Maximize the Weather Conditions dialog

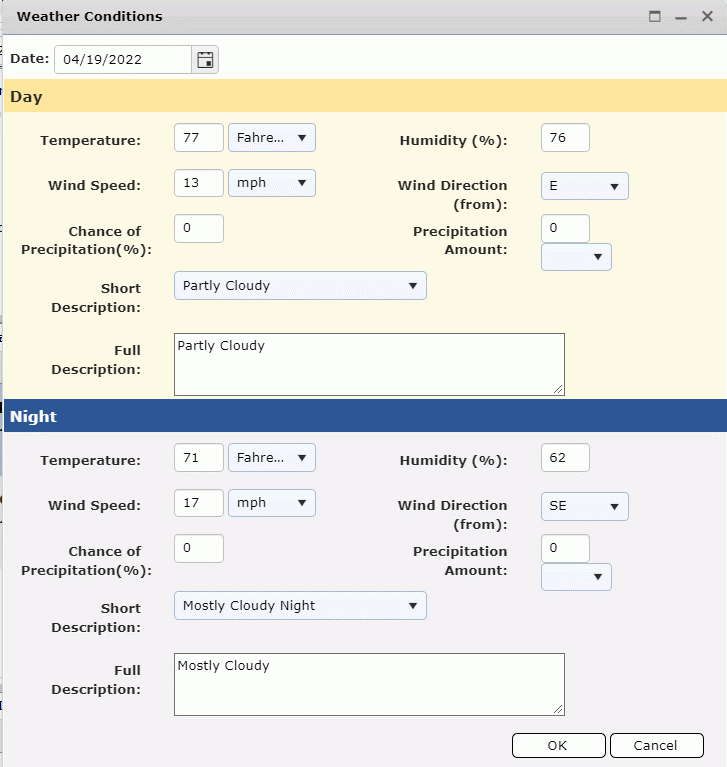655,17
